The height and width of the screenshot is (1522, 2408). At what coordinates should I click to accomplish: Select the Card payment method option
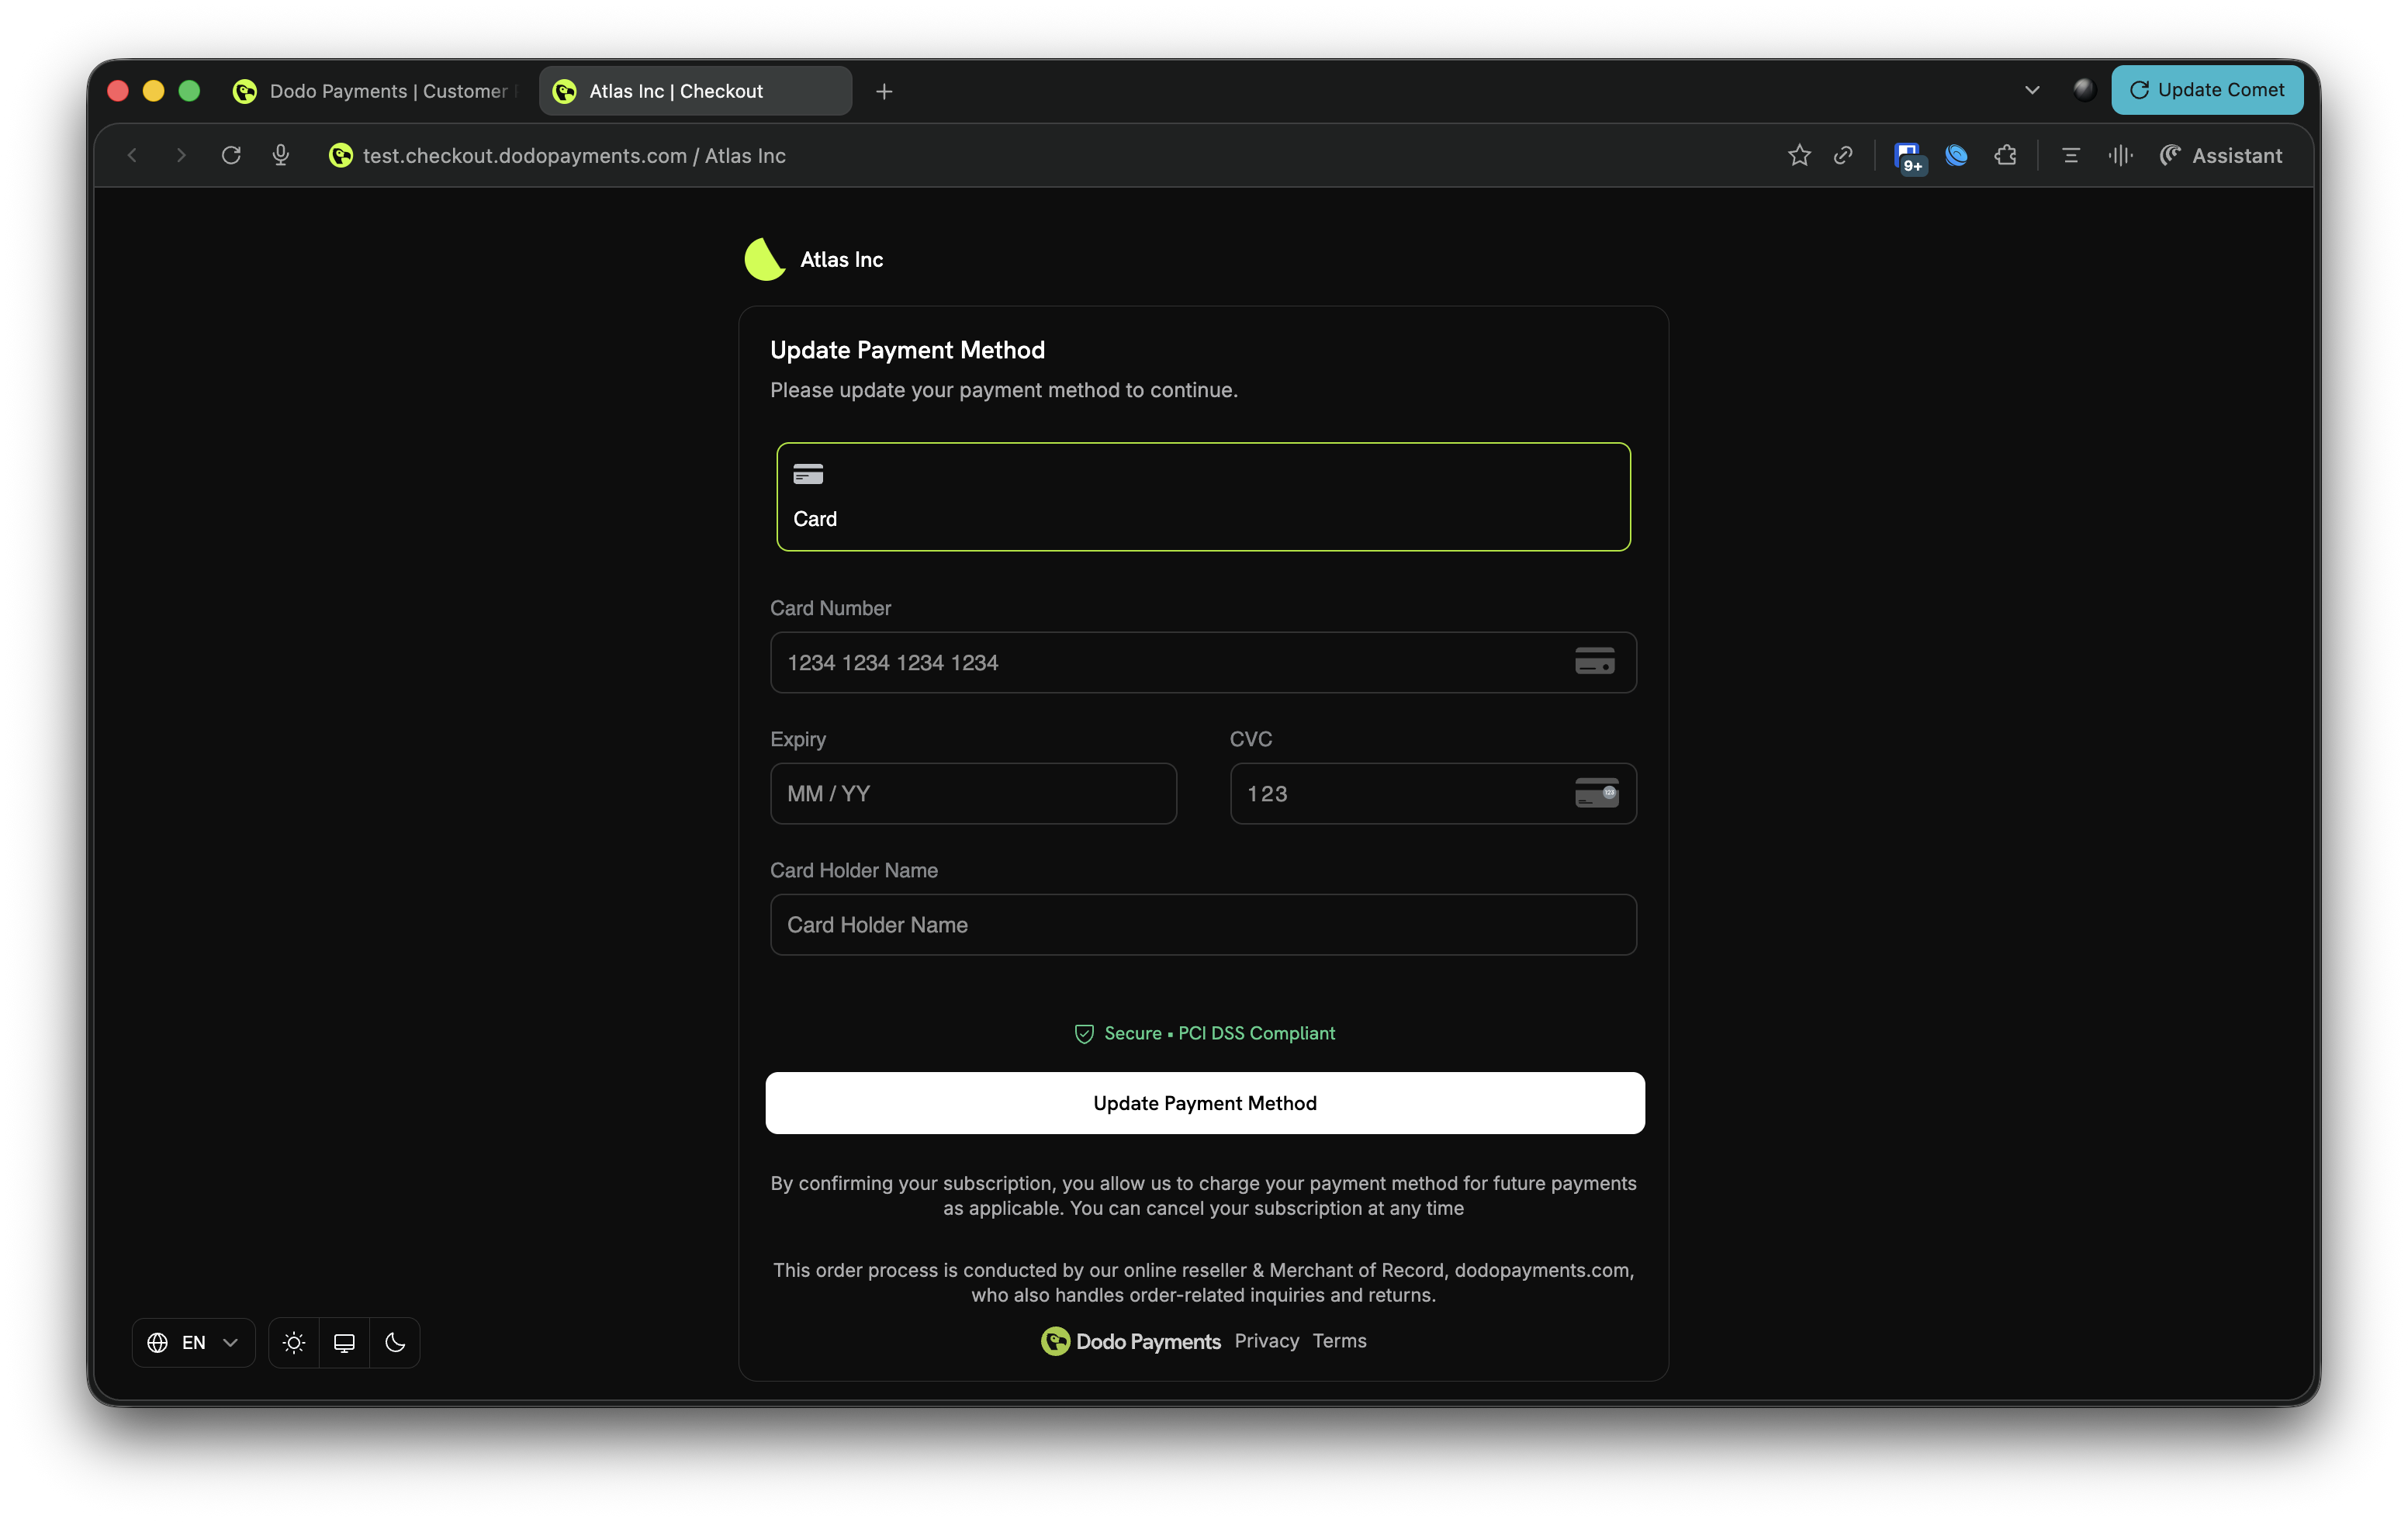click(1203, 496)
